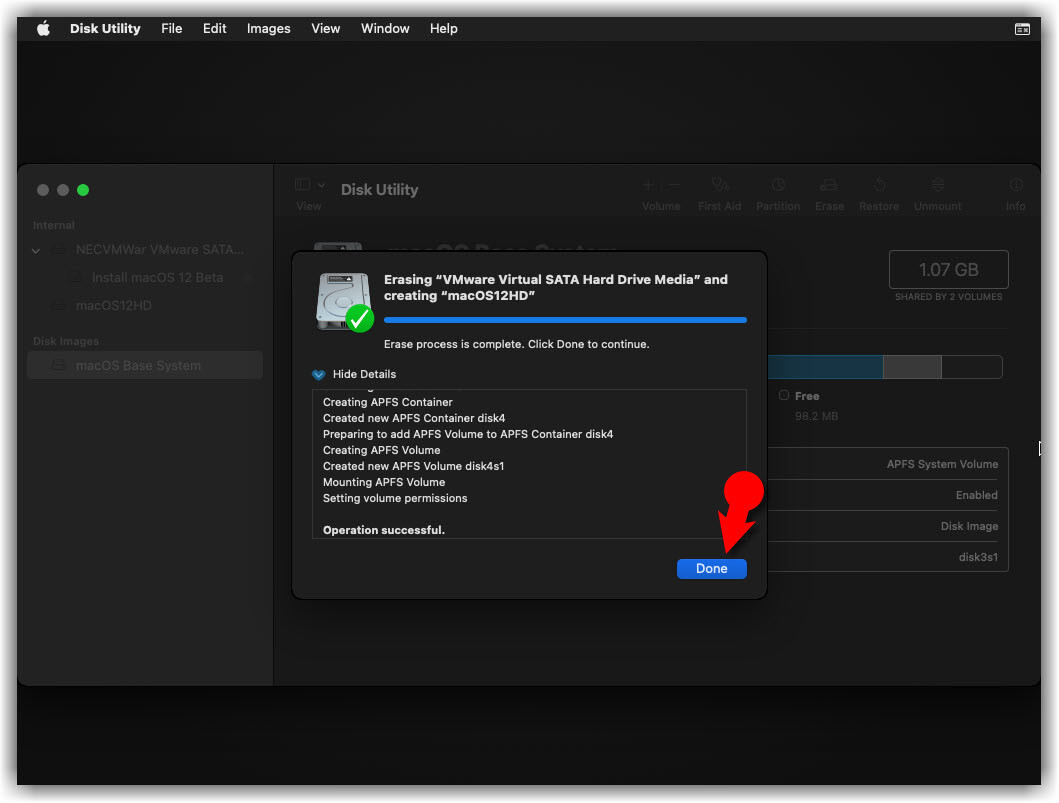The height and width of the screenshot is (803, 1059).
Task: Click 'Creating APFS Volume' log line
Action: [x=382, y=450]
